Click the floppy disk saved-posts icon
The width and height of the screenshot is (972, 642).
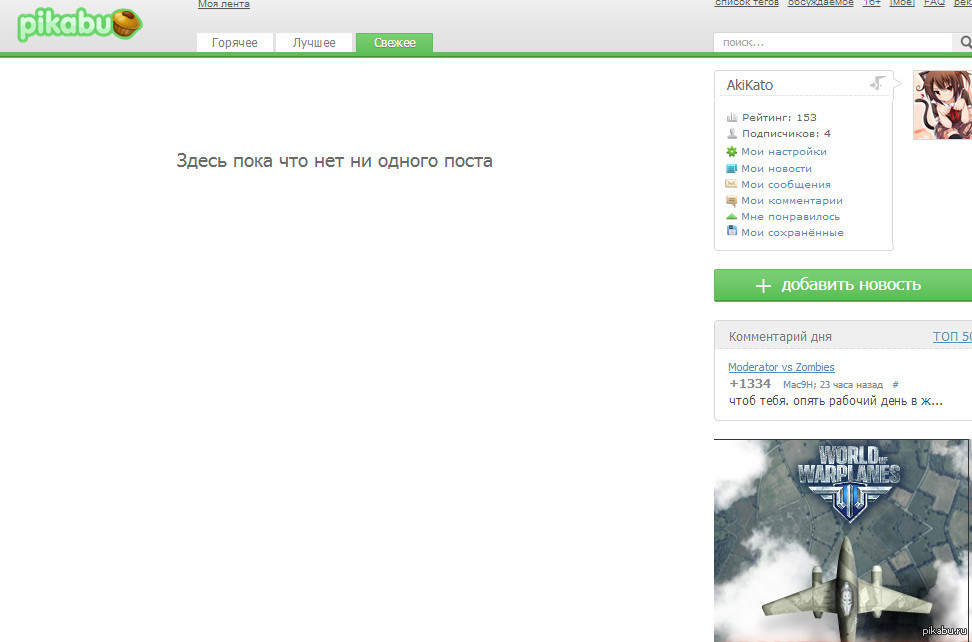click(732, 232)
